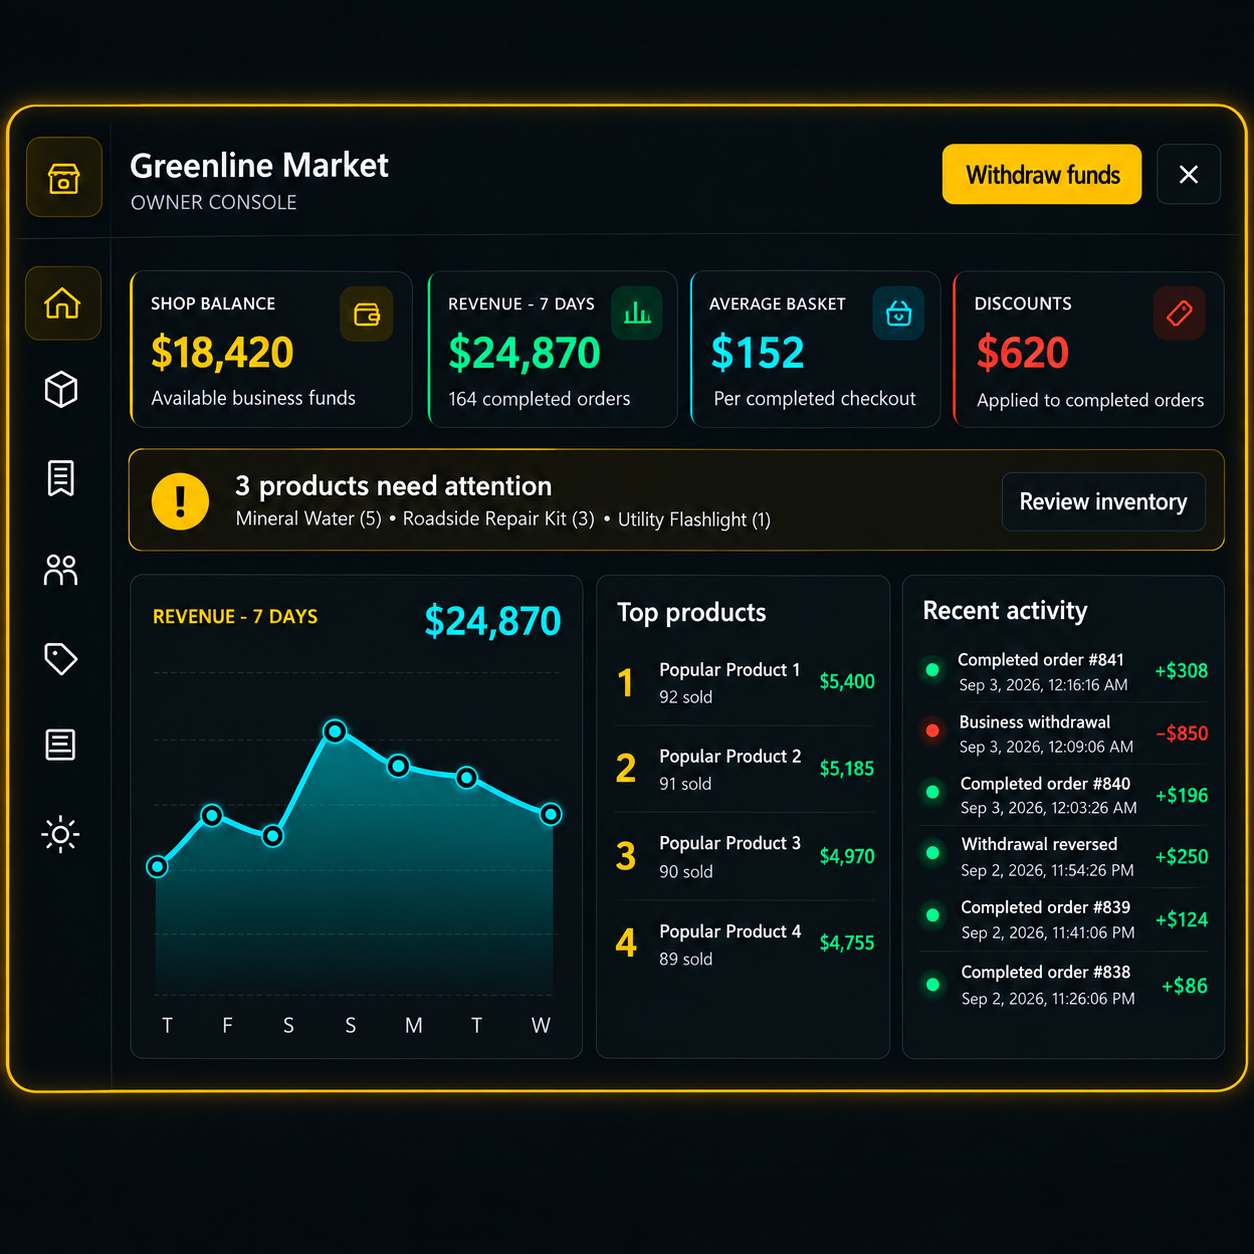Click the Top products heading

pyautogui.click(x=692, y=612)
